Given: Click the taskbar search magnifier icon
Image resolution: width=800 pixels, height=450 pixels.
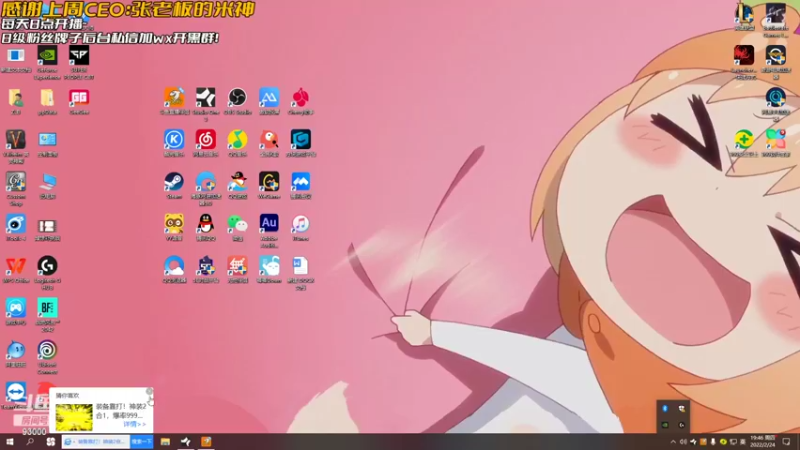Looking at the screenshot, I should [x=30, y=442].
